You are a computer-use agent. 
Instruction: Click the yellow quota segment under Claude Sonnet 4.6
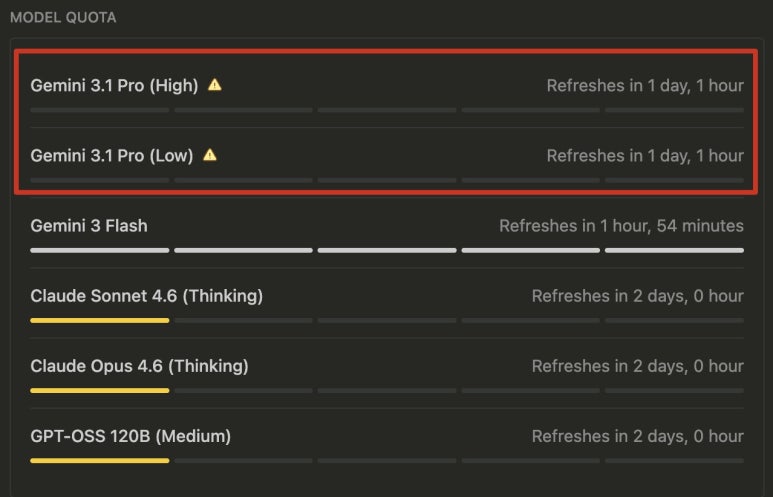click(x=100, y=320)
